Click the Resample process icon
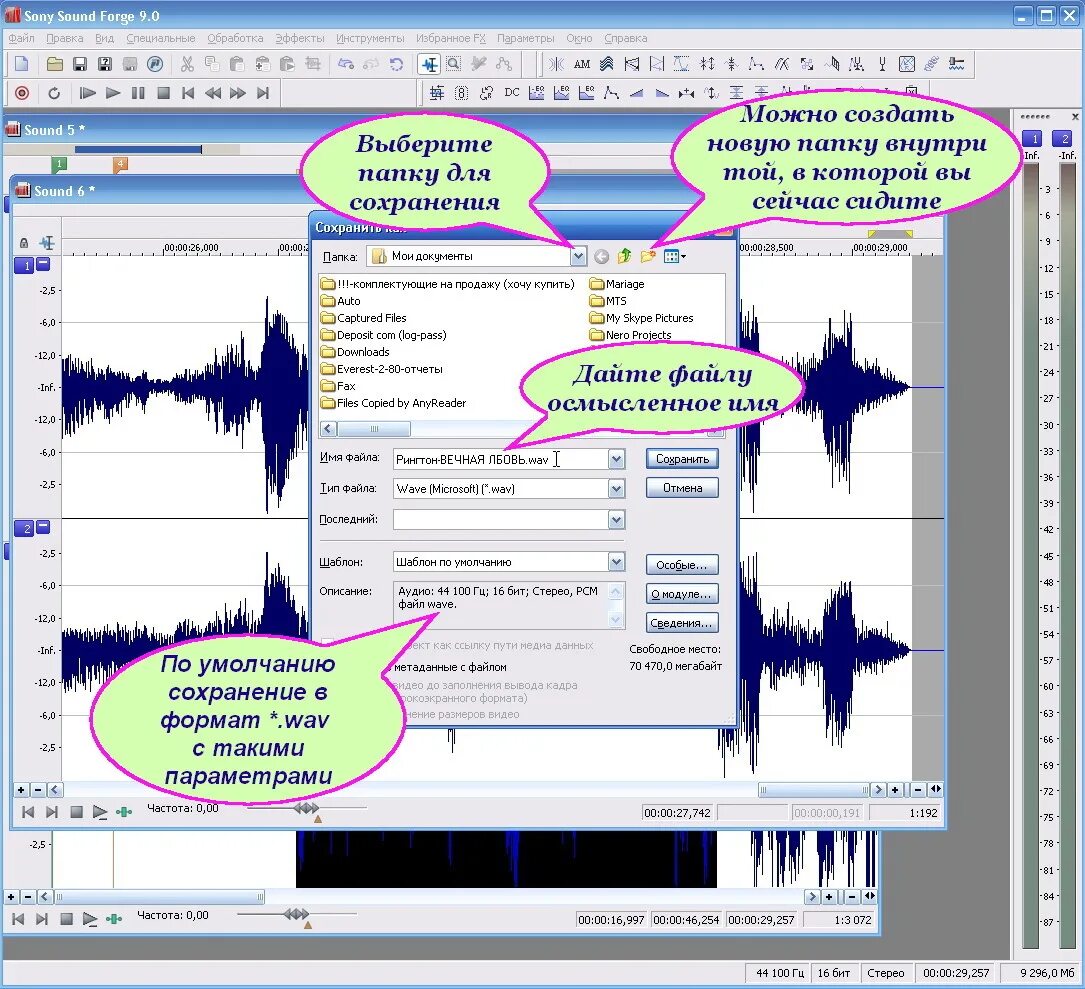This screenshot has width=1085, height=989. [x=486, y=93]
